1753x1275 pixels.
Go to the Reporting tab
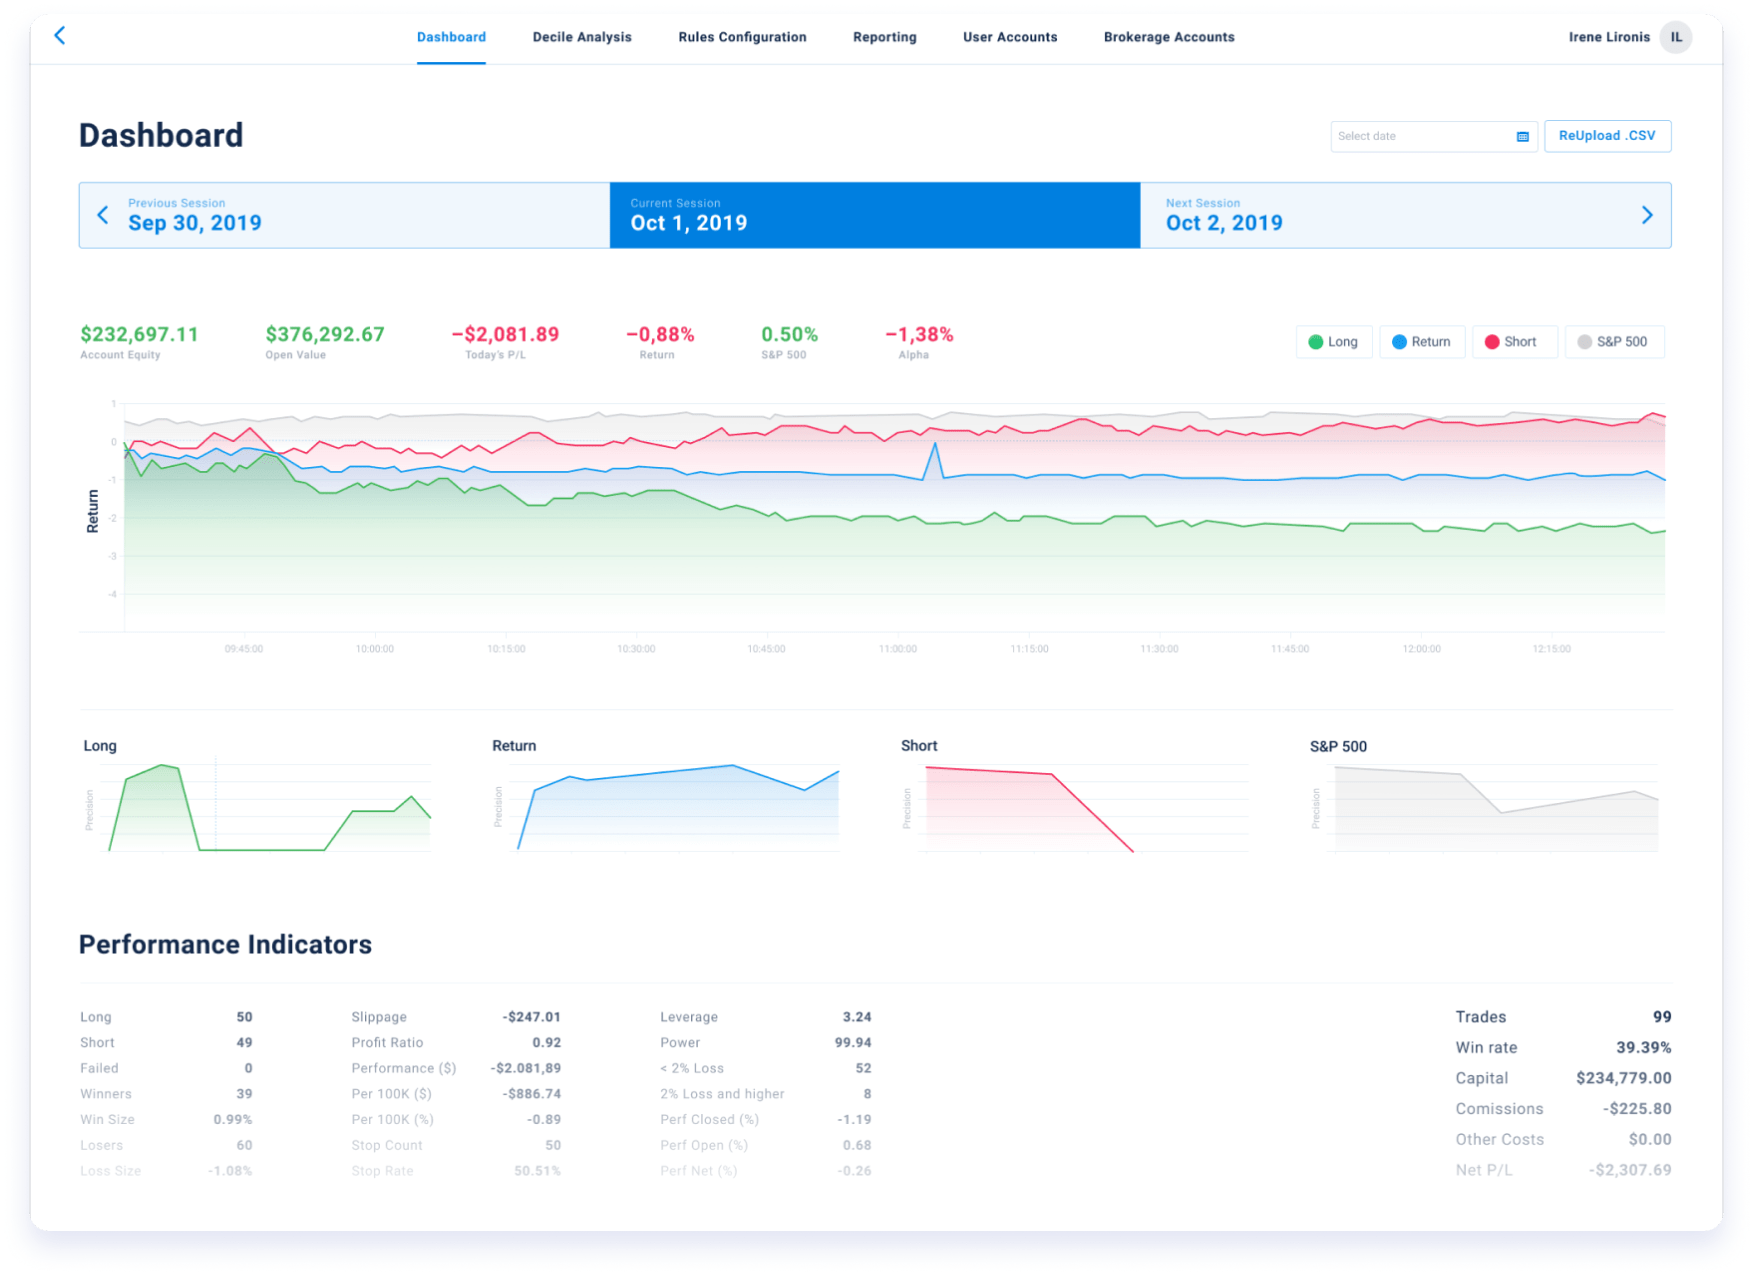(884, 37)
